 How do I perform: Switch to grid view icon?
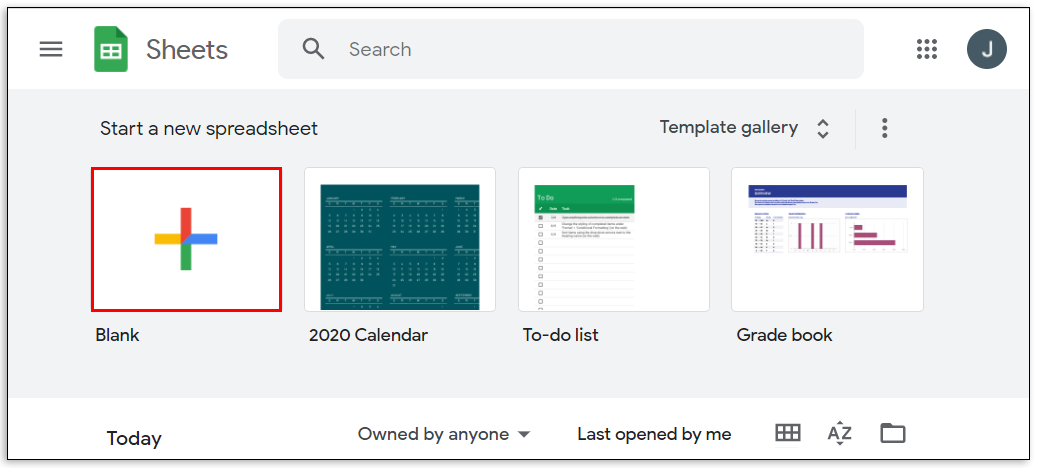pyautogui.click(x=788, y=433)
